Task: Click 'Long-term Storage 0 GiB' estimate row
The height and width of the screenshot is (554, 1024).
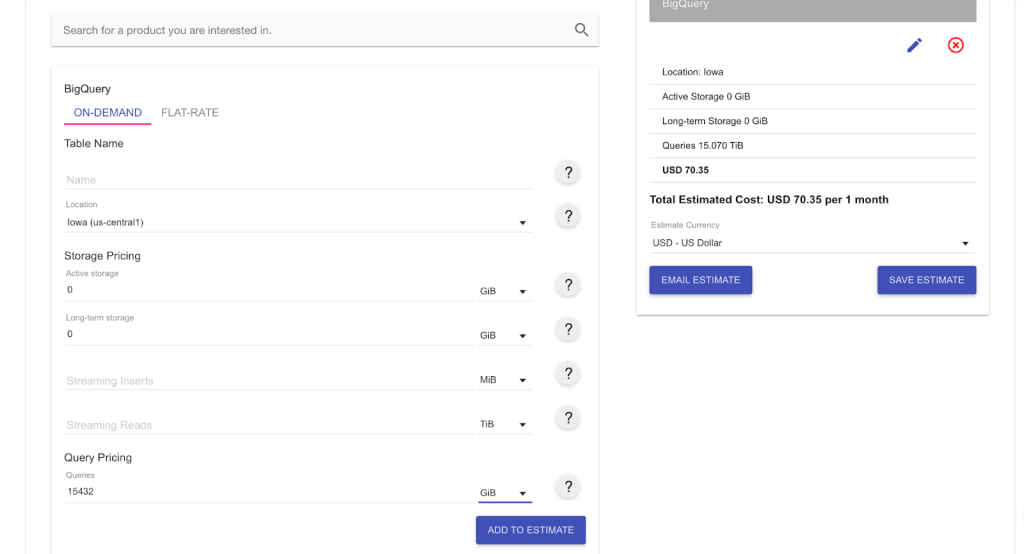Action: click(x=812, y=121)
